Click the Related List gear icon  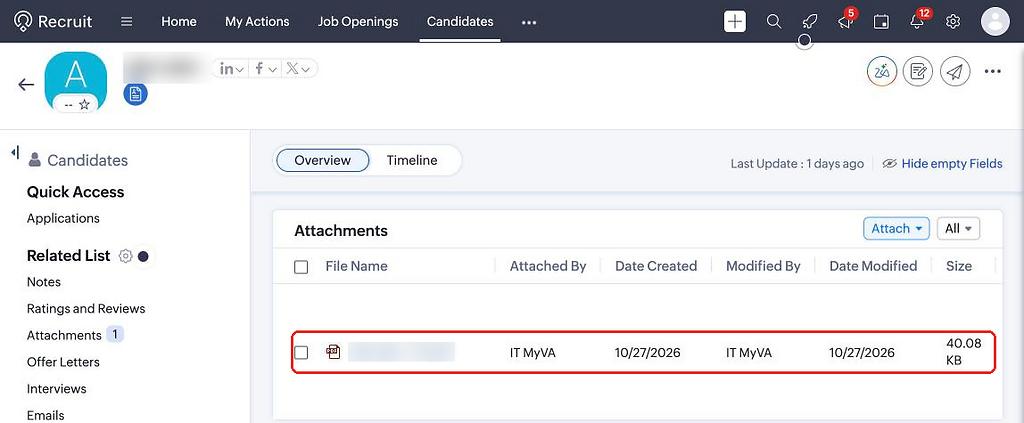(125, 256)
